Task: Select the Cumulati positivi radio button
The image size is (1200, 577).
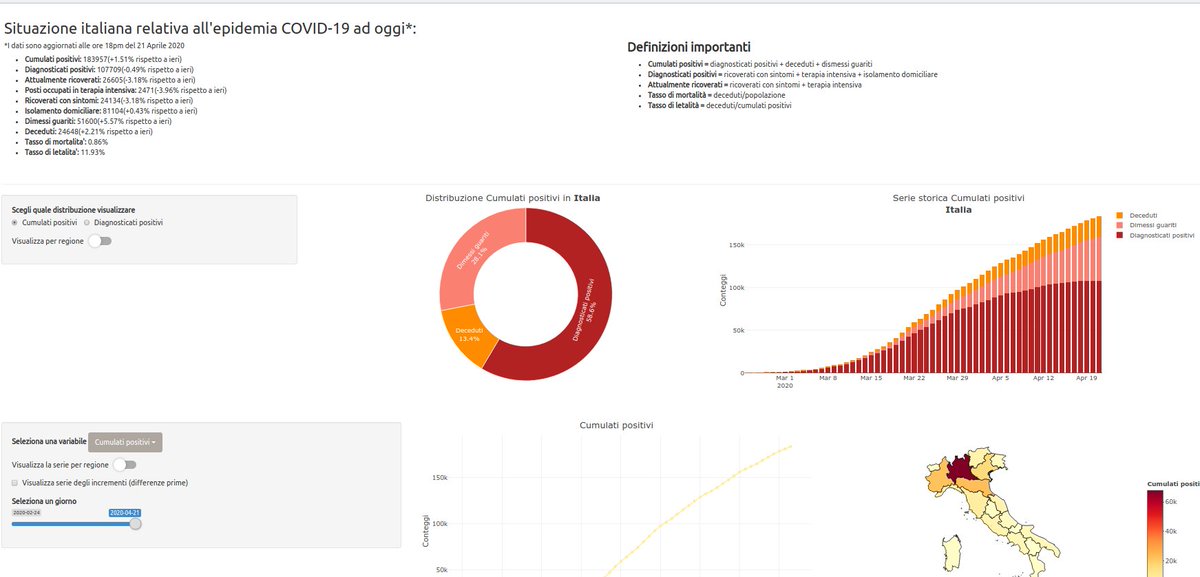Action: (16, 222)
